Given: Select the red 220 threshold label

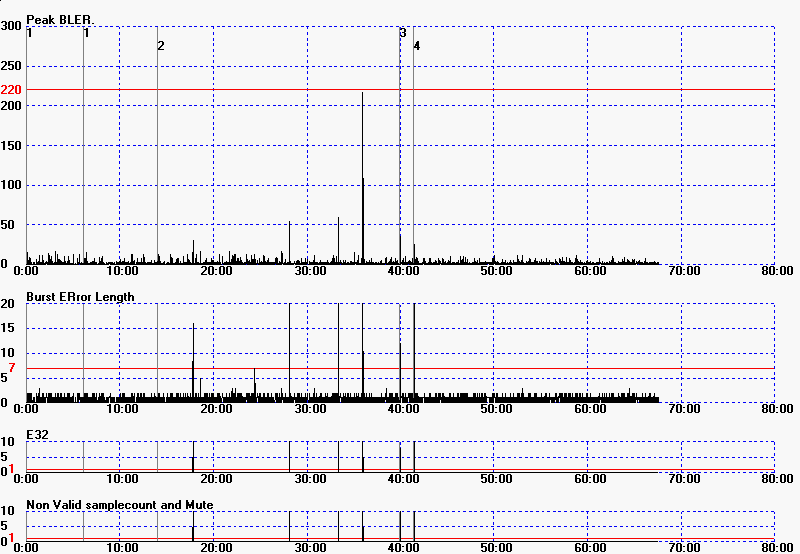Looking at the screenshot, I should pyautogui.click(x=11, y=90).
